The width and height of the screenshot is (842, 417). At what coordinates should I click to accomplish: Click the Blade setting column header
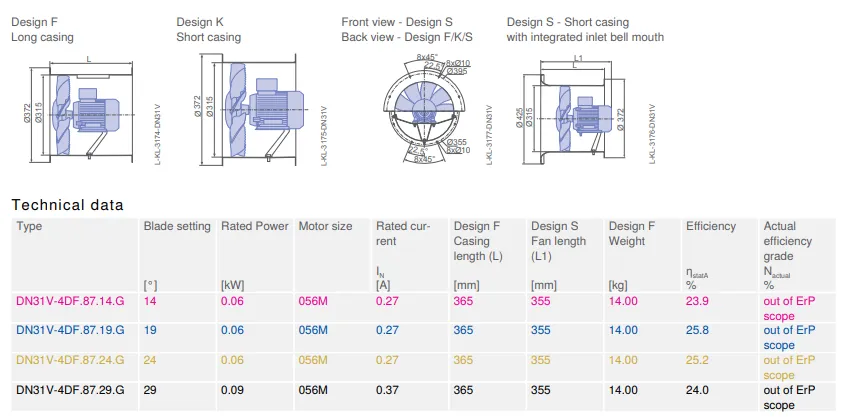(x=177, y=226)
